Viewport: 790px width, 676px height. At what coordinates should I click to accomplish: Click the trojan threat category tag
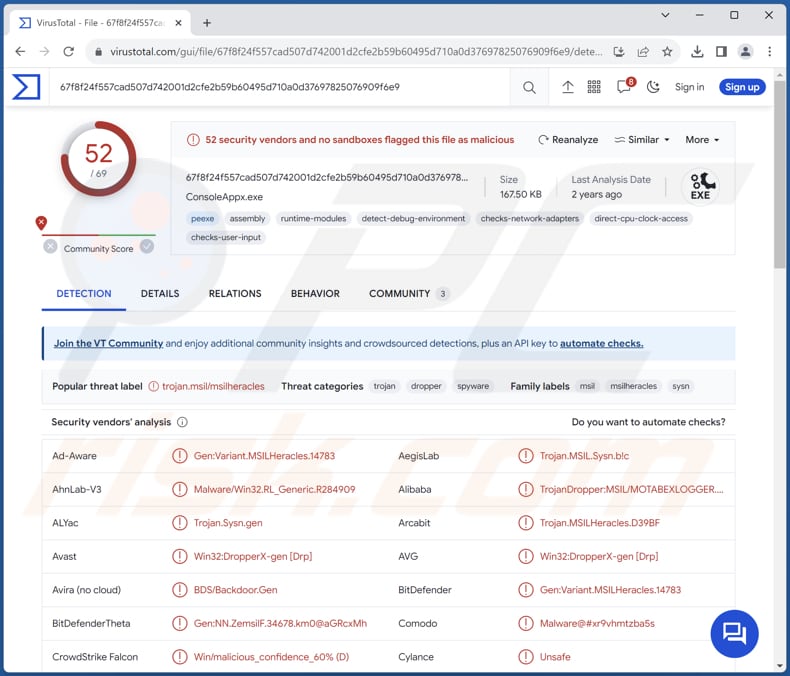(384, 386)
